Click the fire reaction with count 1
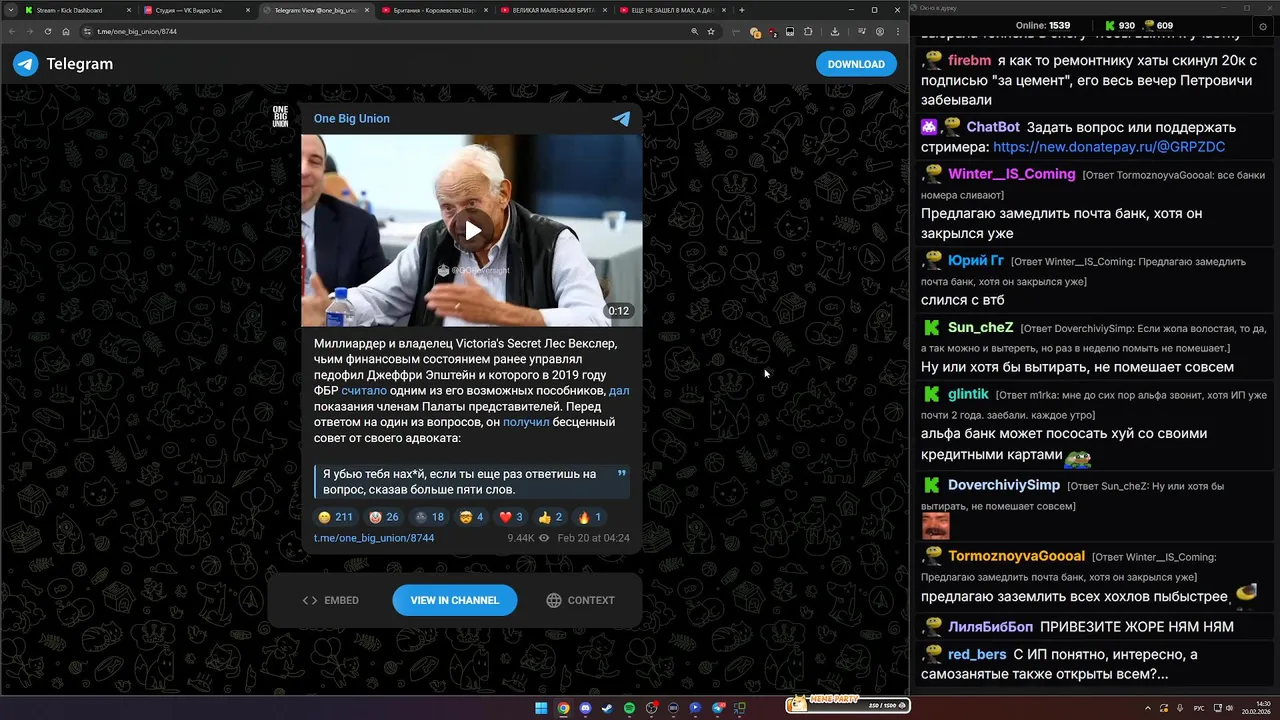The width and height of the screenshot is (1280, 720). 590,517
